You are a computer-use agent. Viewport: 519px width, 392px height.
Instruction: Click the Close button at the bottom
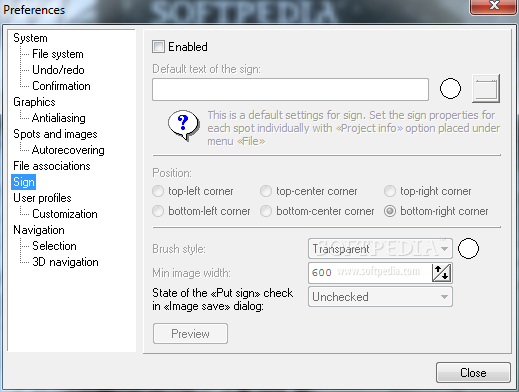coord(473,373)
